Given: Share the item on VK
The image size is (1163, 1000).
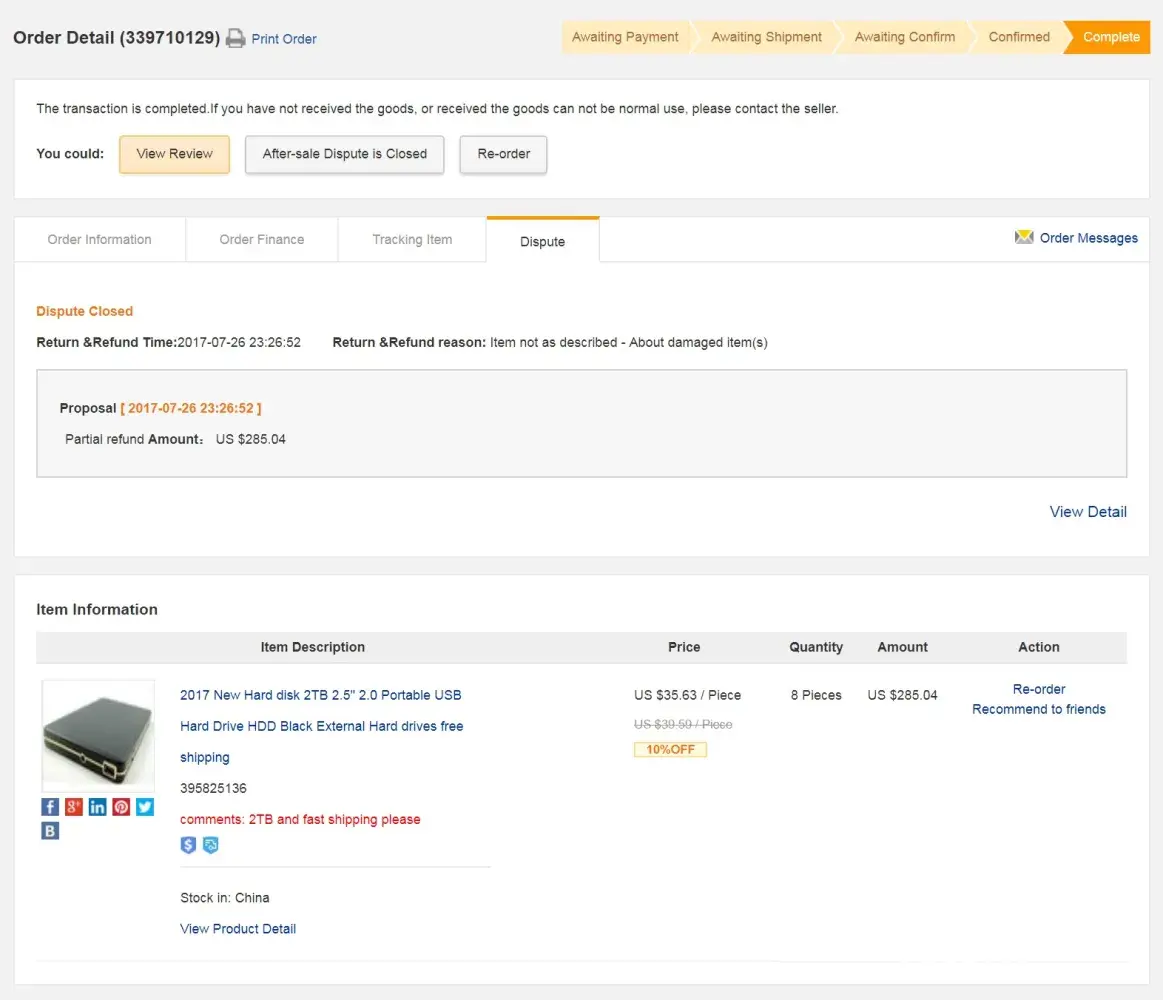Looking at the screenshot, I should click(x=50, y=831).
